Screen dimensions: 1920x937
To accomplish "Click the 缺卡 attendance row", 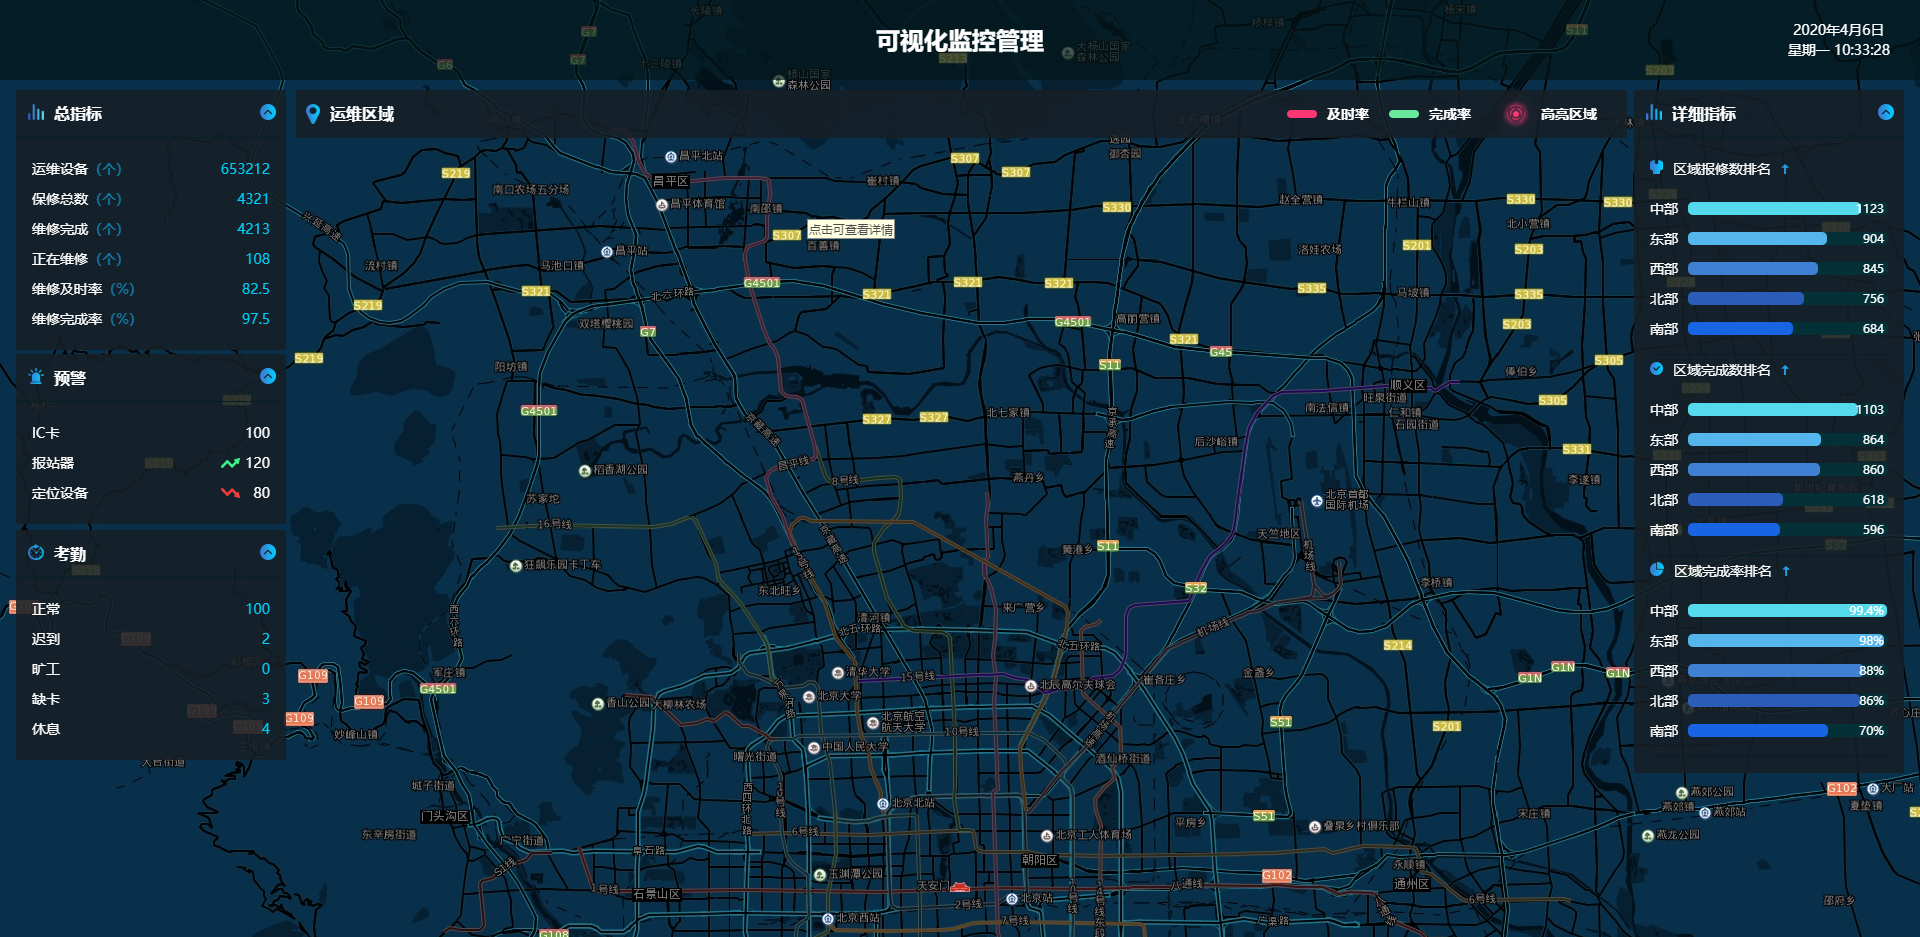I will point(151,699).
